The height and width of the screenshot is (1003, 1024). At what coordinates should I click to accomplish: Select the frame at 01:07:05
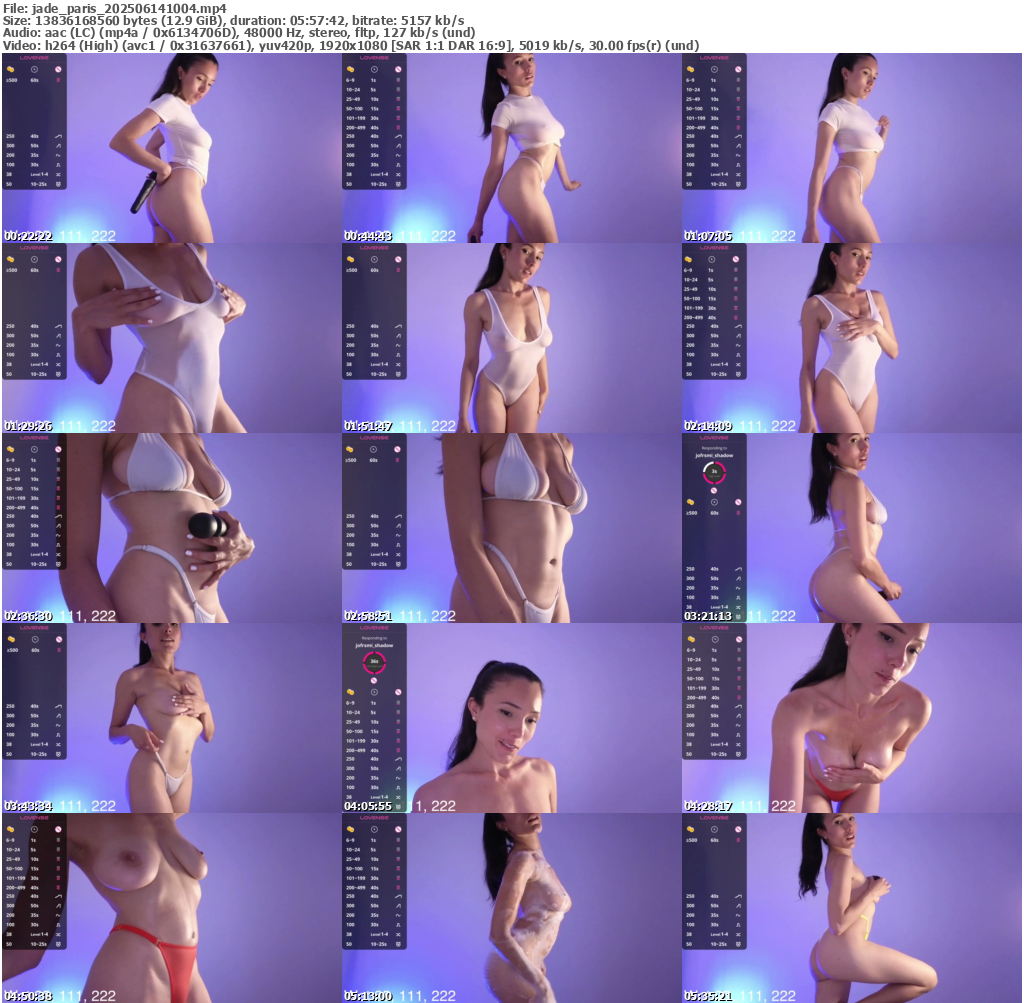[x=851, y=148]
